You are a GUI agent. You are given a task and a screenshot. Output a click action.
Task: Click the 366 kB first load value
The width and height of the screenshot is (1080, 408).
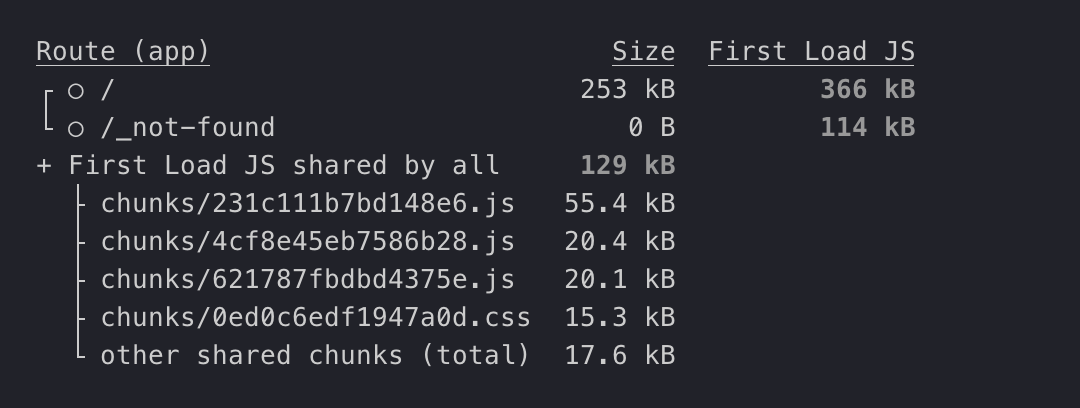867,90
